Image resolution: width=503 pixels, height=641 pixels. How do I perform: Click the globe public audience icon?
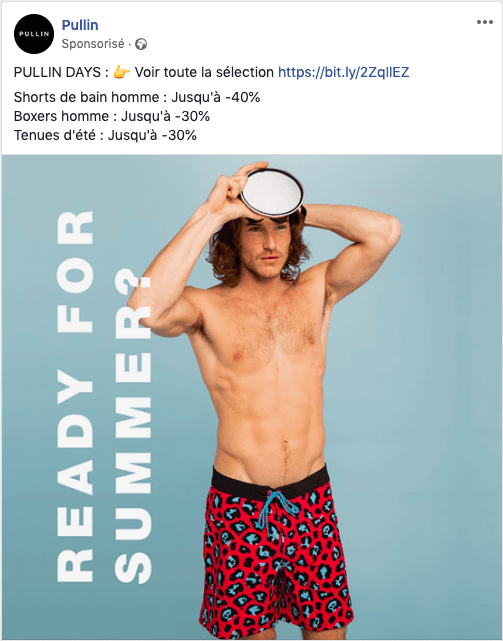(x=141, y=44)
